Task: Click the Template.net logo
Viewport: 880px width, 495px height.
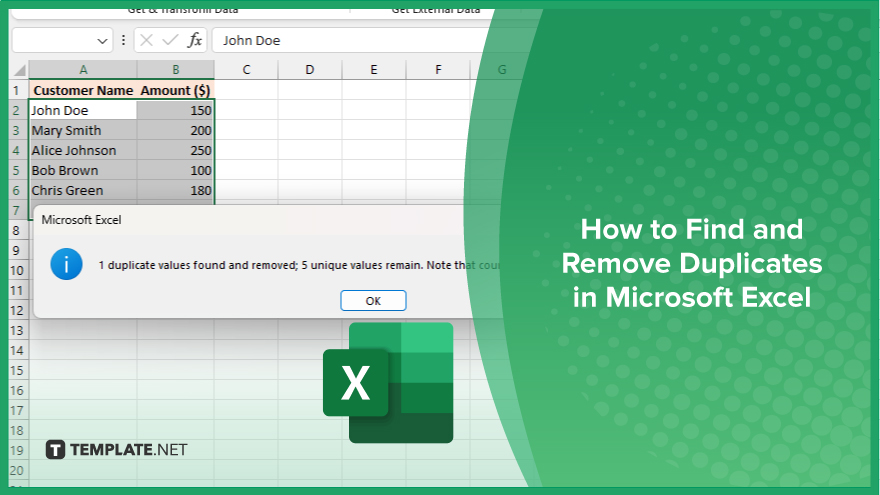Action: click(x=116, y=450)
